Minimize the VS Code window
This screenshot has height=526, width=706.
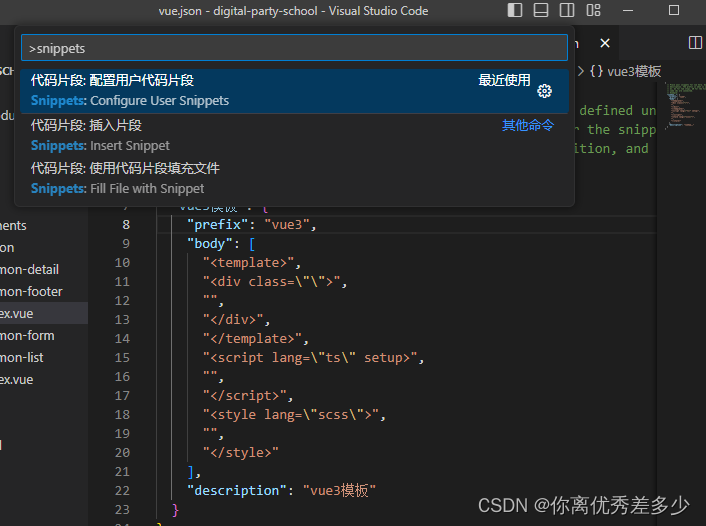[628, 10]
